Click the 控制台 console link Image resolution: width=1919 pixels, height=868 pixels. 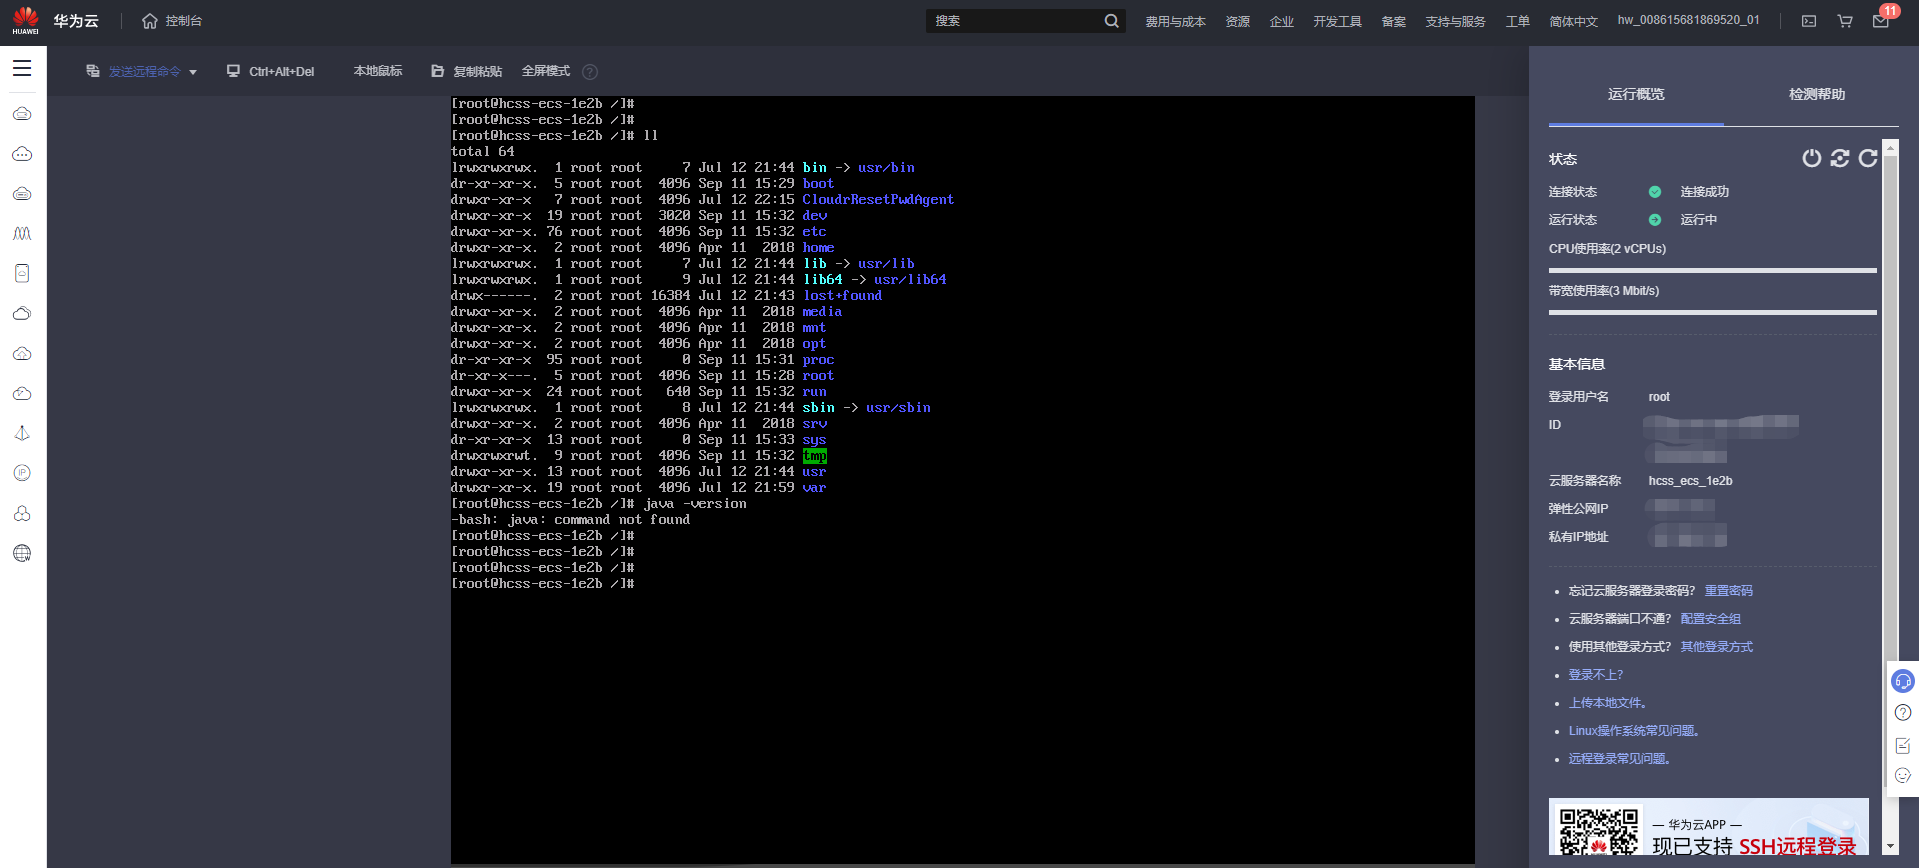tap(184, 21)
